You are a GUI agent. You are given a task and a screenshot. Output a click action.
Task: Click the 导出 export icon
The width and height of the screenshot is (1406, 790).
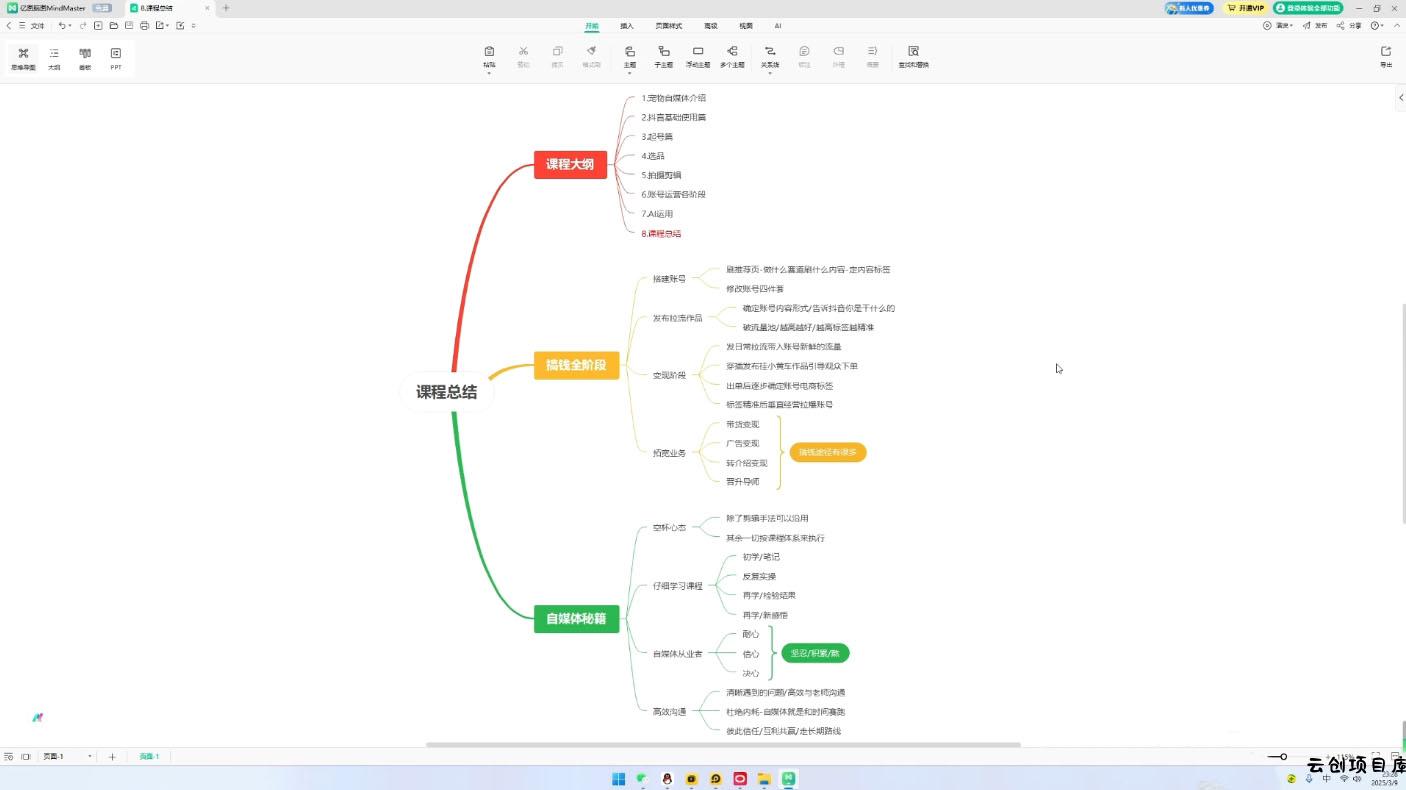pos(1385,56)
